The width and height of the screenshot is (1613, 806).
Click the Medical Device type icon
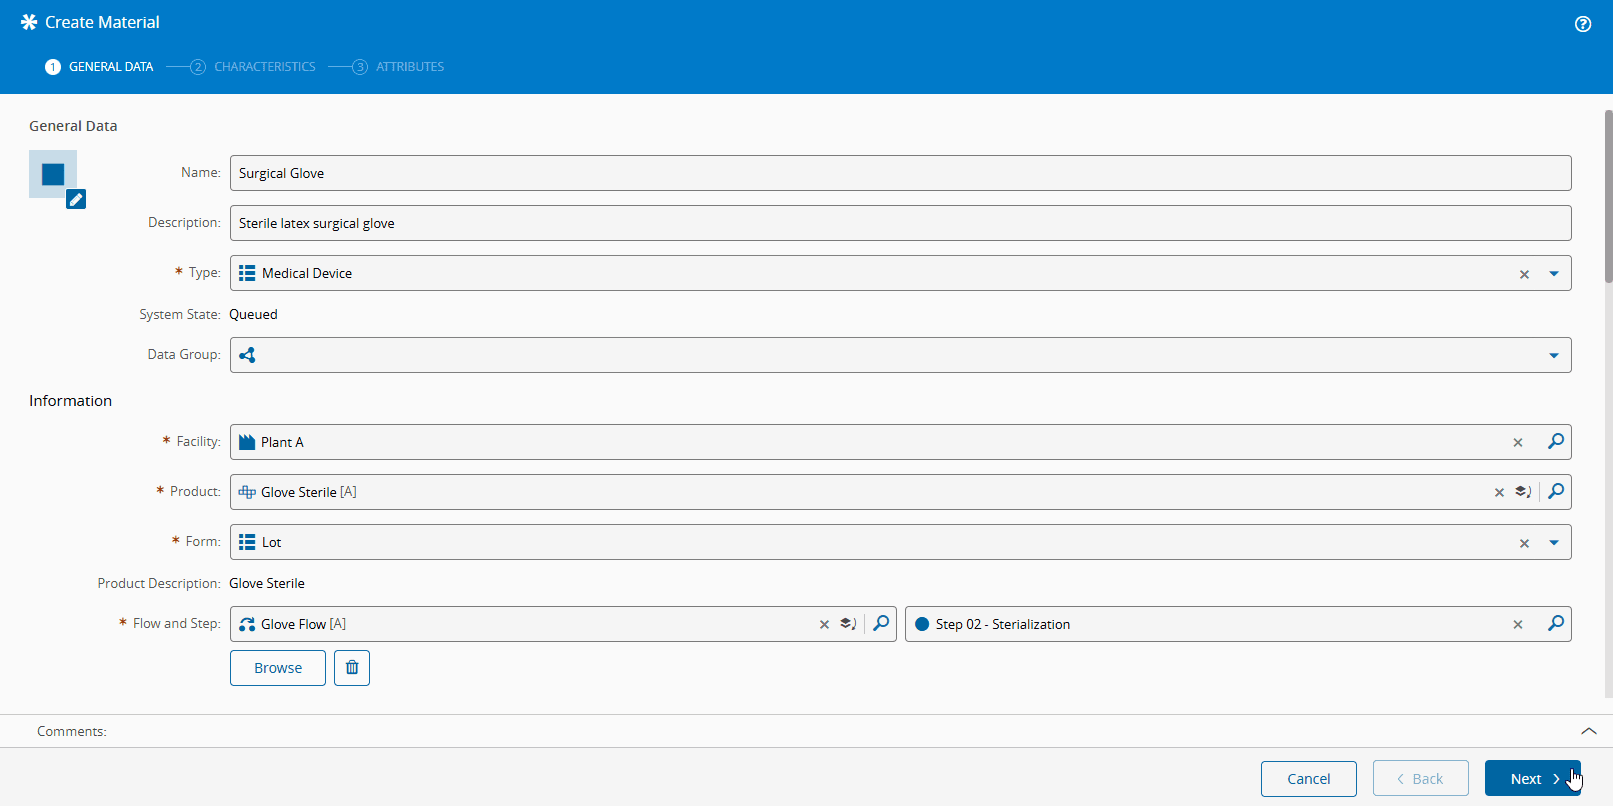(x=247, y=273)
